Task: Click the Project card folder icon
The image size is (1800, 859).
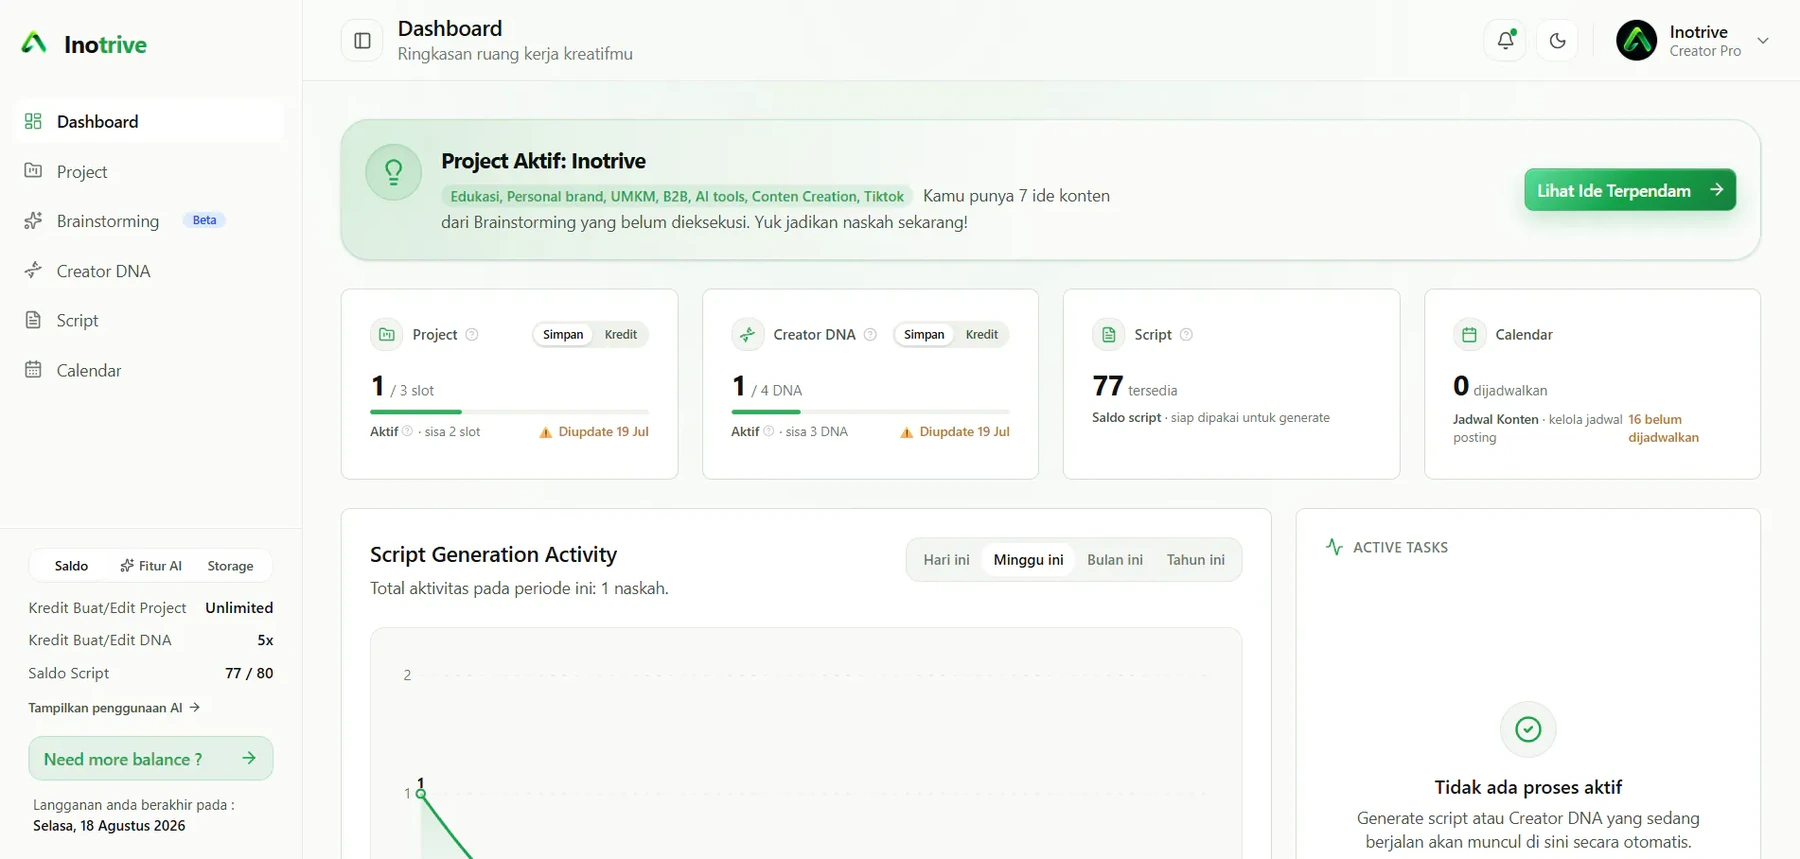Action: [386, 334]
